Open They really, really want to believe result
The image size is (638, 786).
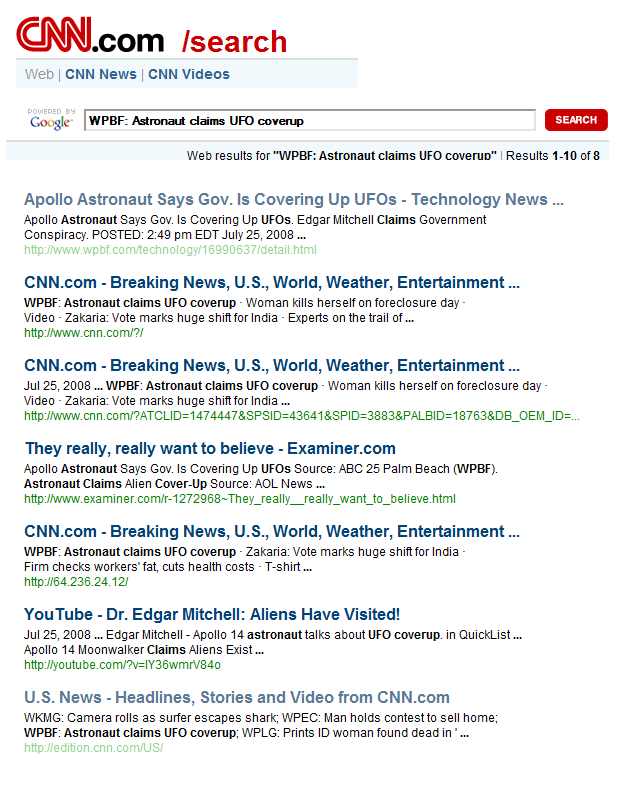[x=210, y=448]
